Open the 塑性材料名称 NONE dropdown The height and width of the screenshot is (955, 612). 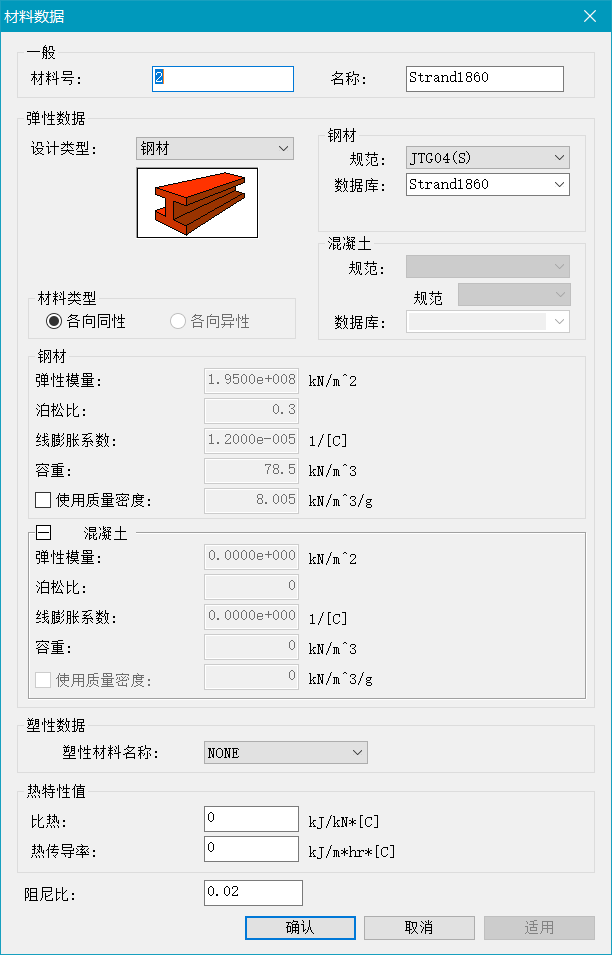[x=285, y=752]
